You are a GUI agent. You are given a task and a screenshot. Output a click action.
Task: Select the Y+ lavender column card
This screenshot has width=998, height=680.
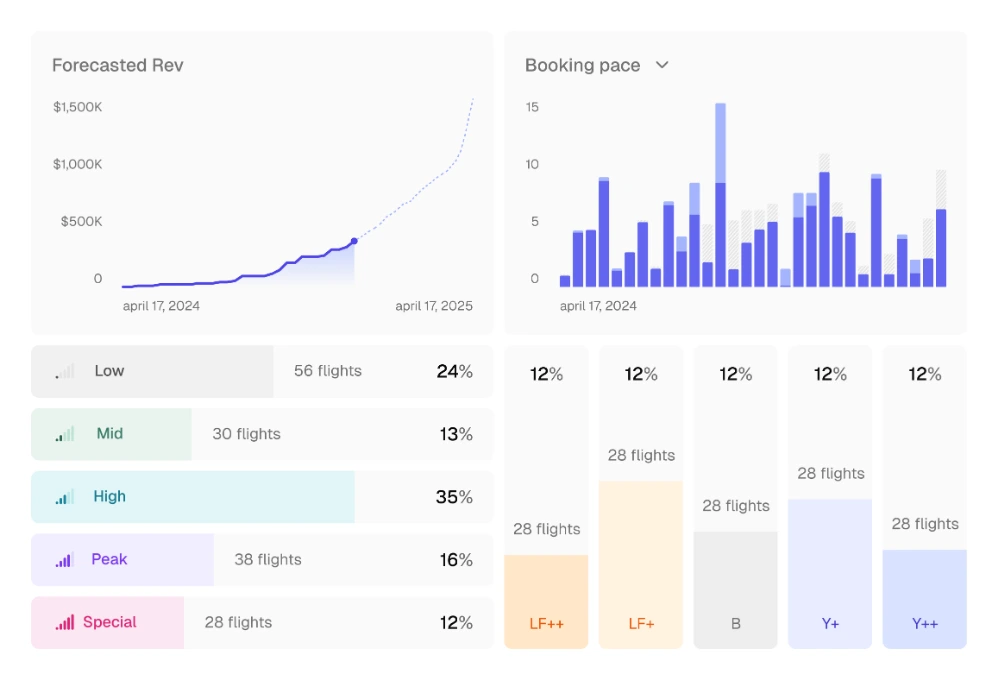(830, 497)
